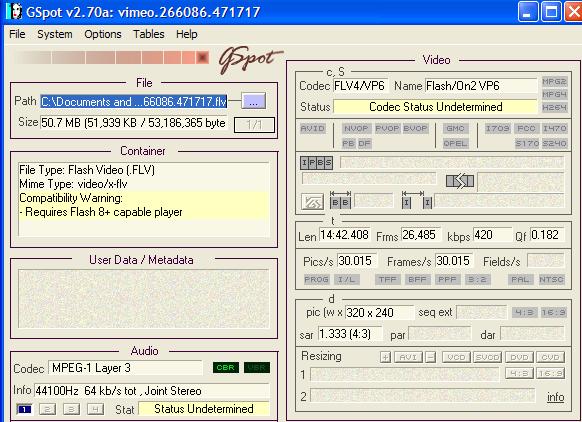
Task: Click the PVOP indicator
Action: [387, 128]
